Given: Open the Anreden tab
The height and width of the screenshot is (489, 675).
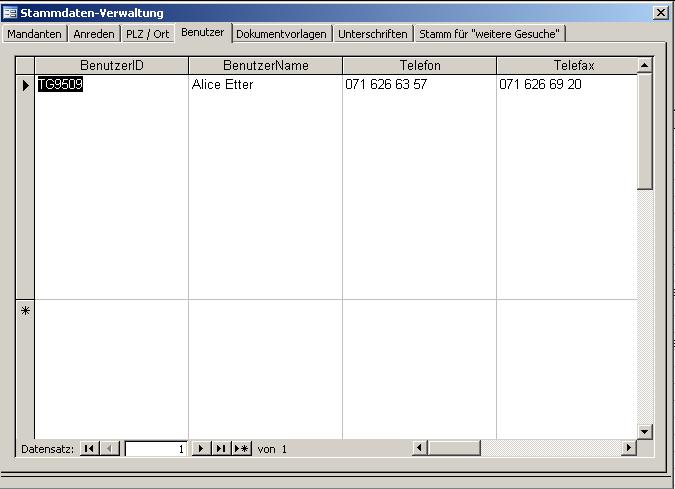Looking at the screenshot, I should point(94,34).
